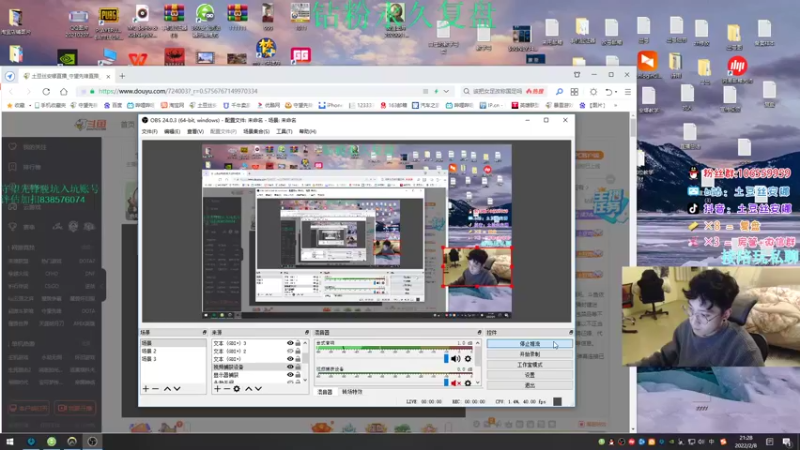800x450 pixels.
Task: Switch to the 转场特效 tab
Action: click(352, 392)
